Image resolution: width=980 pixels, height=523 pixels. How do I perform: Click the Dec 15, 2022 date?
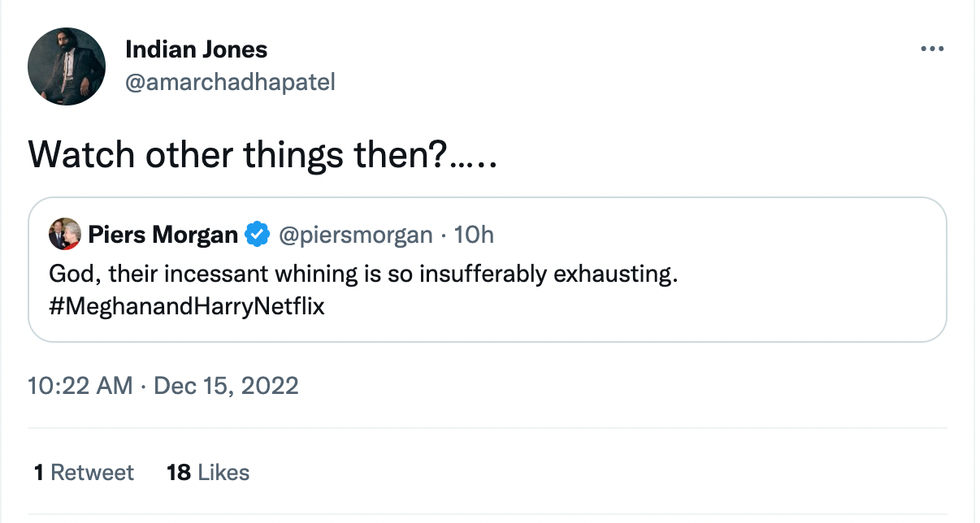(x=226, y=385)
